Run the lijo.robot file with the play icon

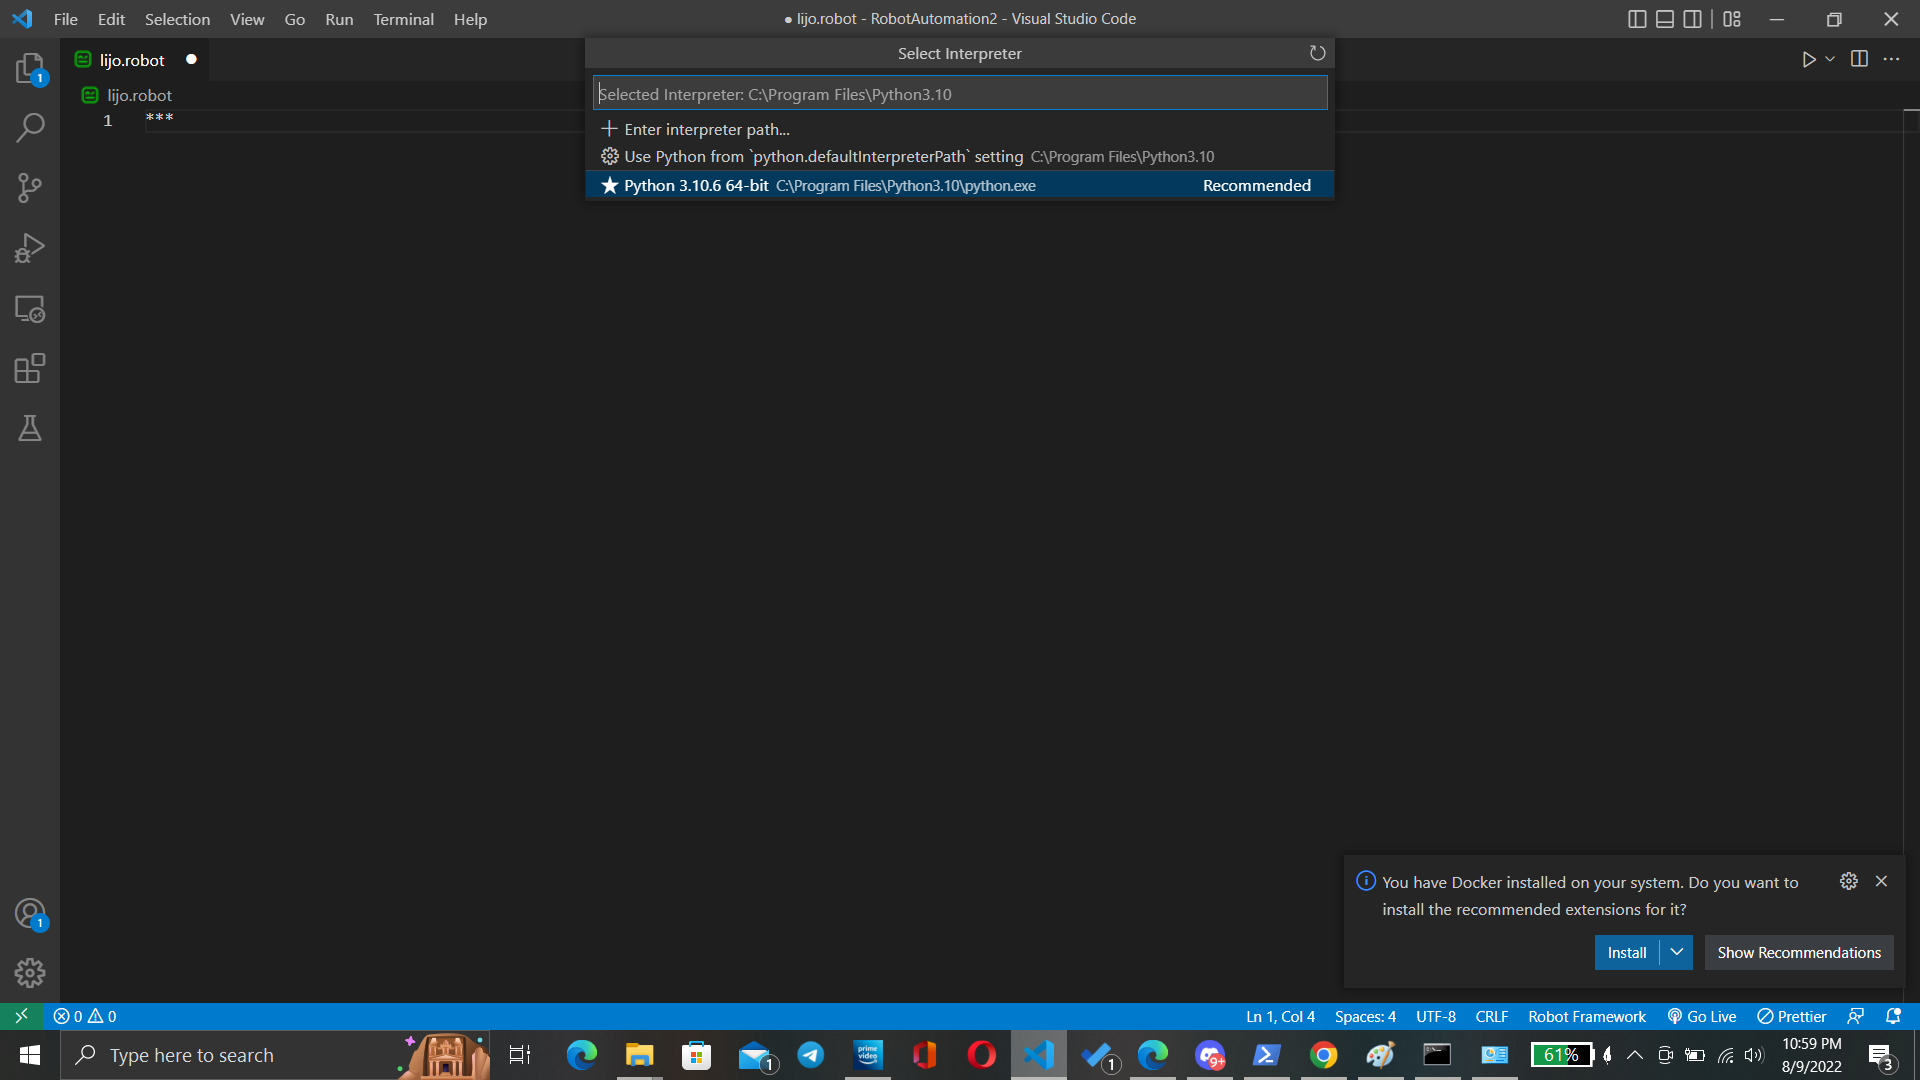coord(1809,59)
